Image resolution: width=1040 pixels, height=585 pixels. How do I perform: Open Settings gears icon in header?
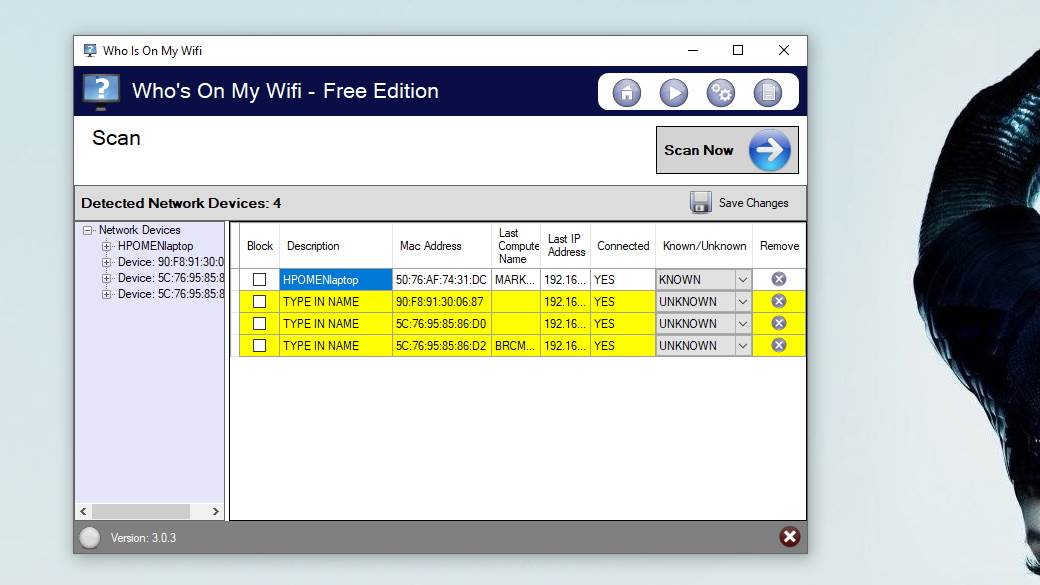click(720, 93)
